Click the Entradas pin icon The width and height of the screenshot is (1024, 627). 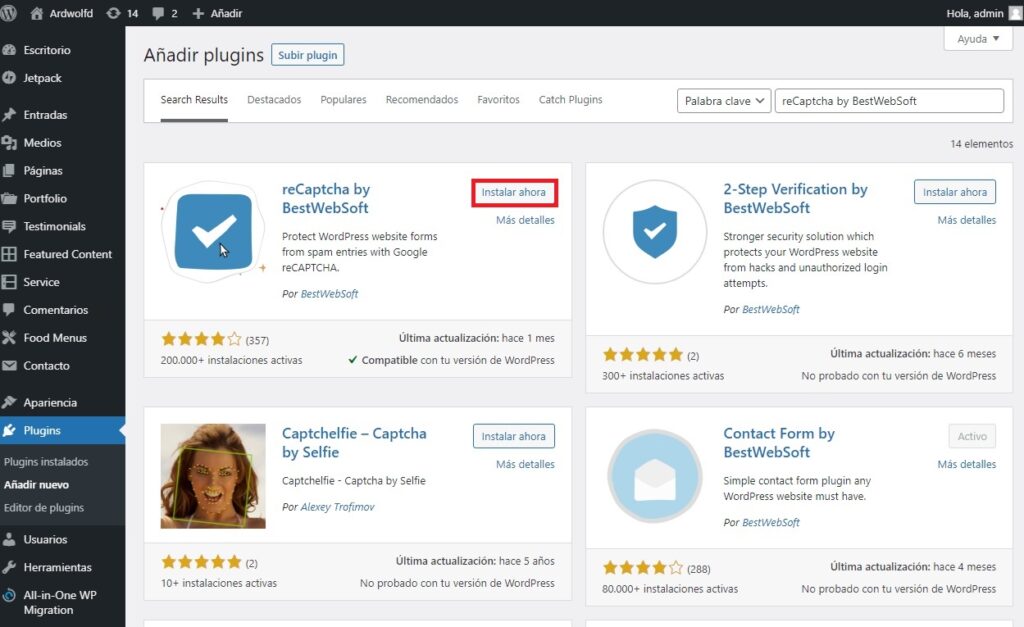coord(8,114)
